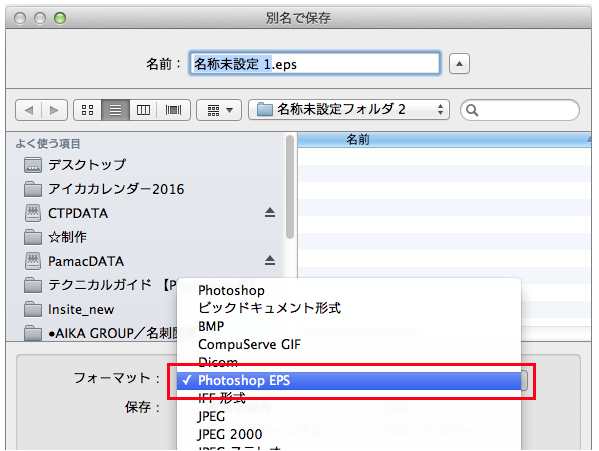Choose Photoshop EPS from format menu
The width and height of the screenshot is (599, 451).
pyautogui.click(x=349, y=380)
